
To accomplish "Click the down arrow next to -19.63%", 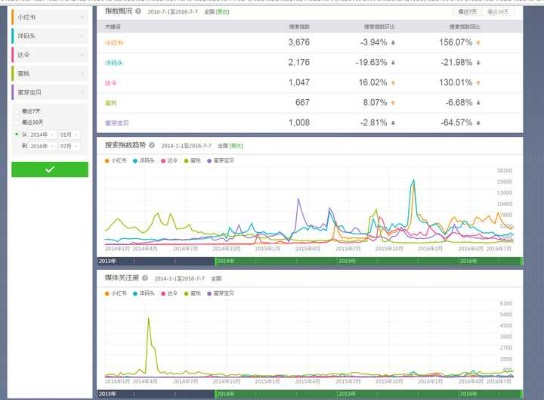I will click(x=393, y=63).
